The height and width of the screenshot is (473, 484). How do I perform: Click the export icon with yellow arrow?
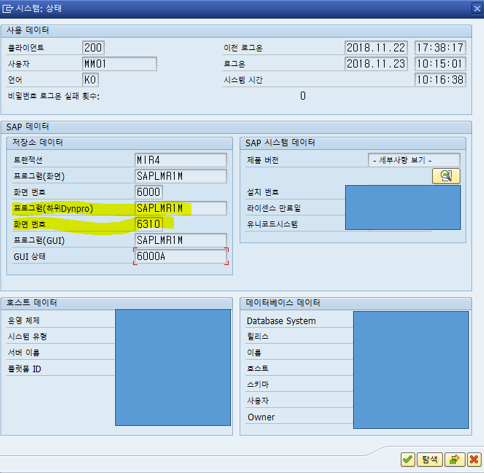454,460
